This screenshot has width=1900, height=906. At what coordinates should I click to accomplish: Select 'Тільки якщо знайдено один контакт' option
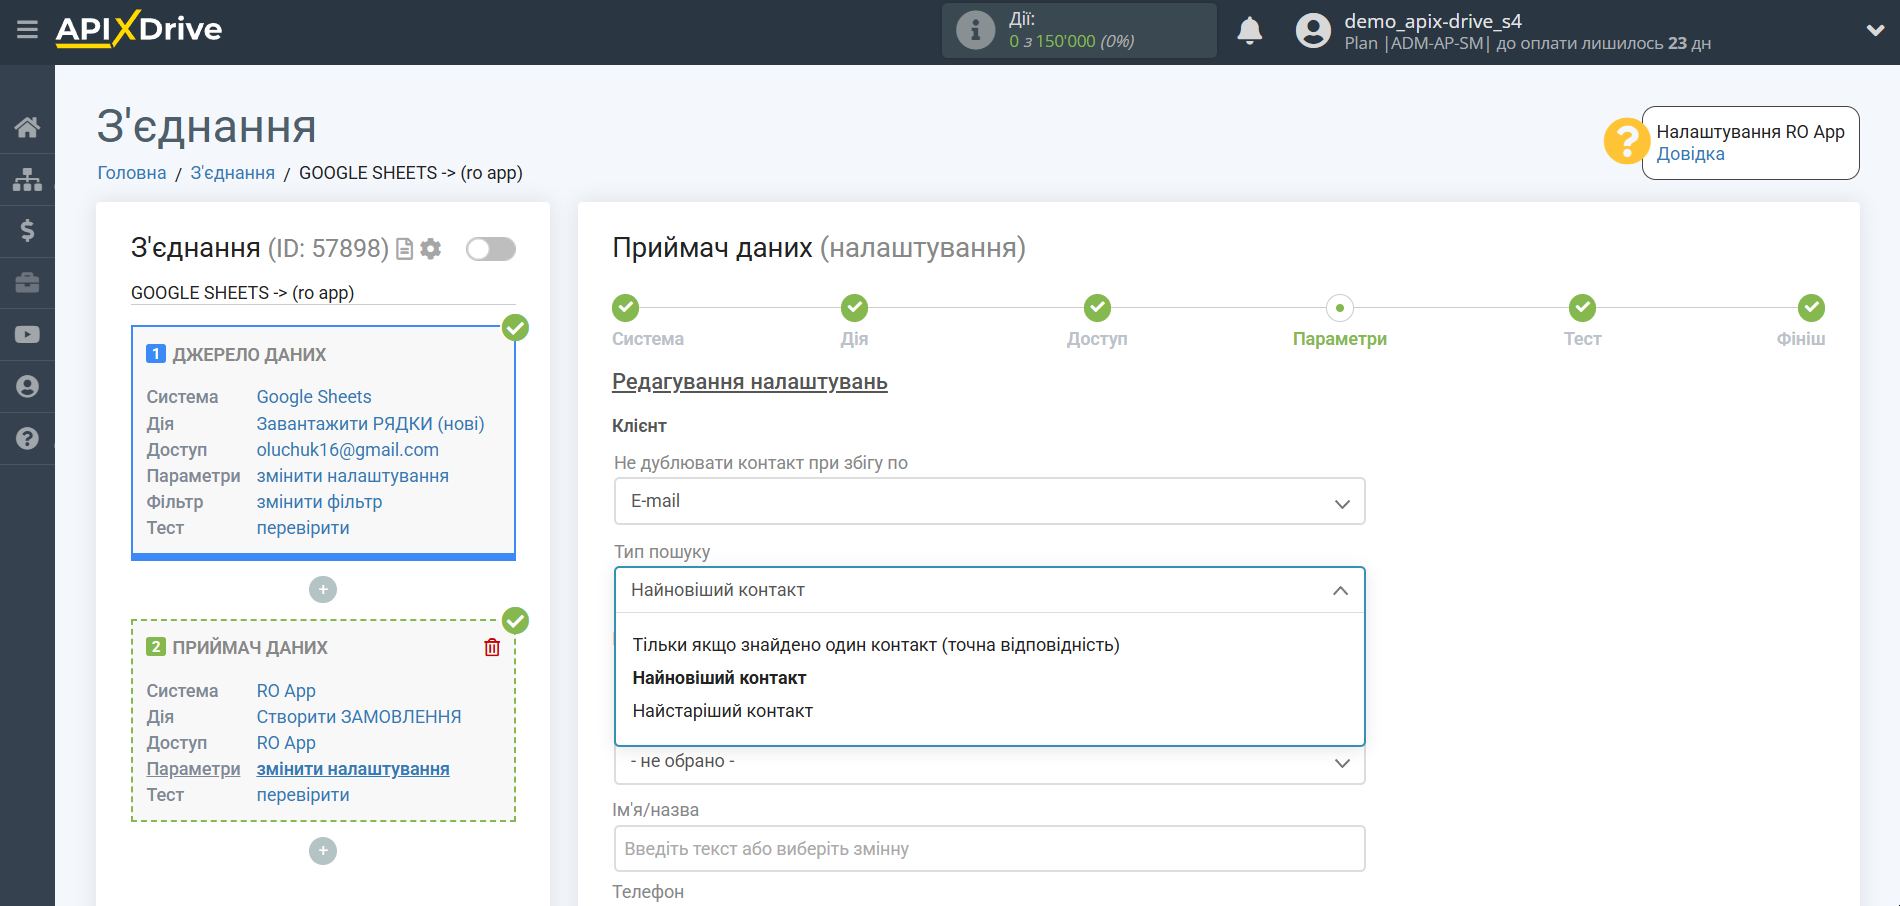click(875, 645)
